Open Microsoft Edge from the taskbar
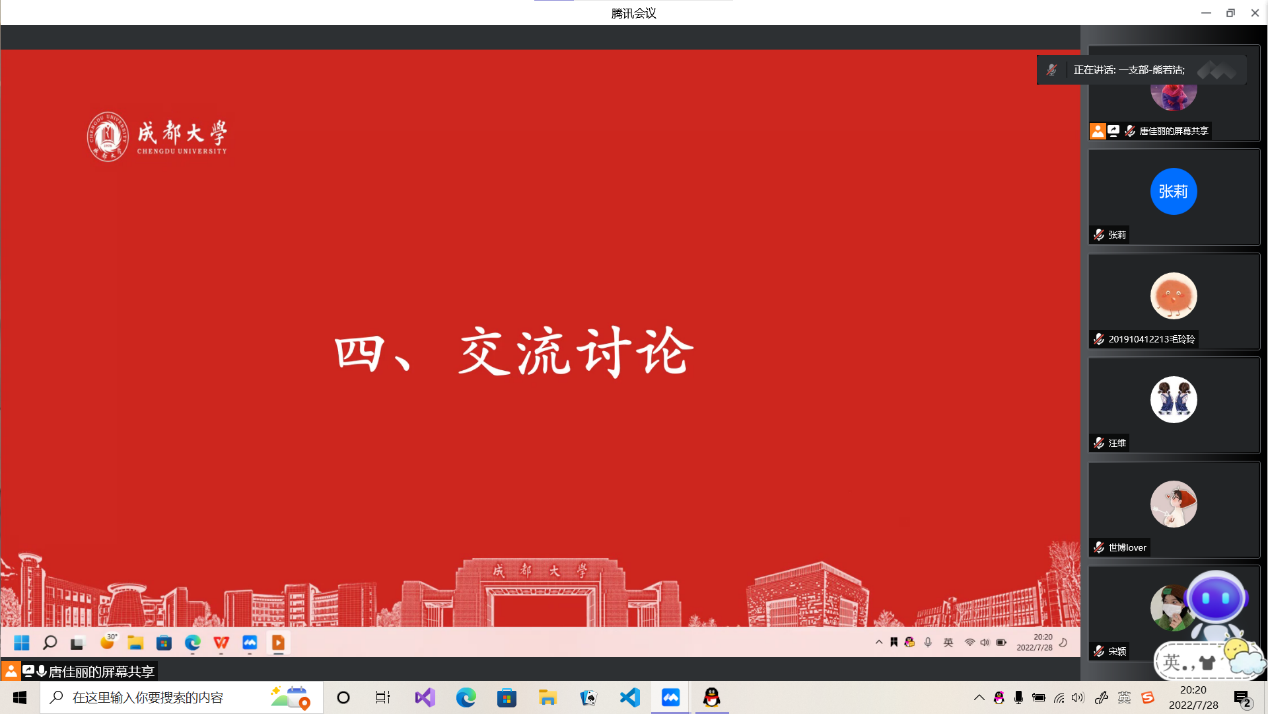Image resolution: width=1268 pixels, height=714 pixels. pos(466,698)
